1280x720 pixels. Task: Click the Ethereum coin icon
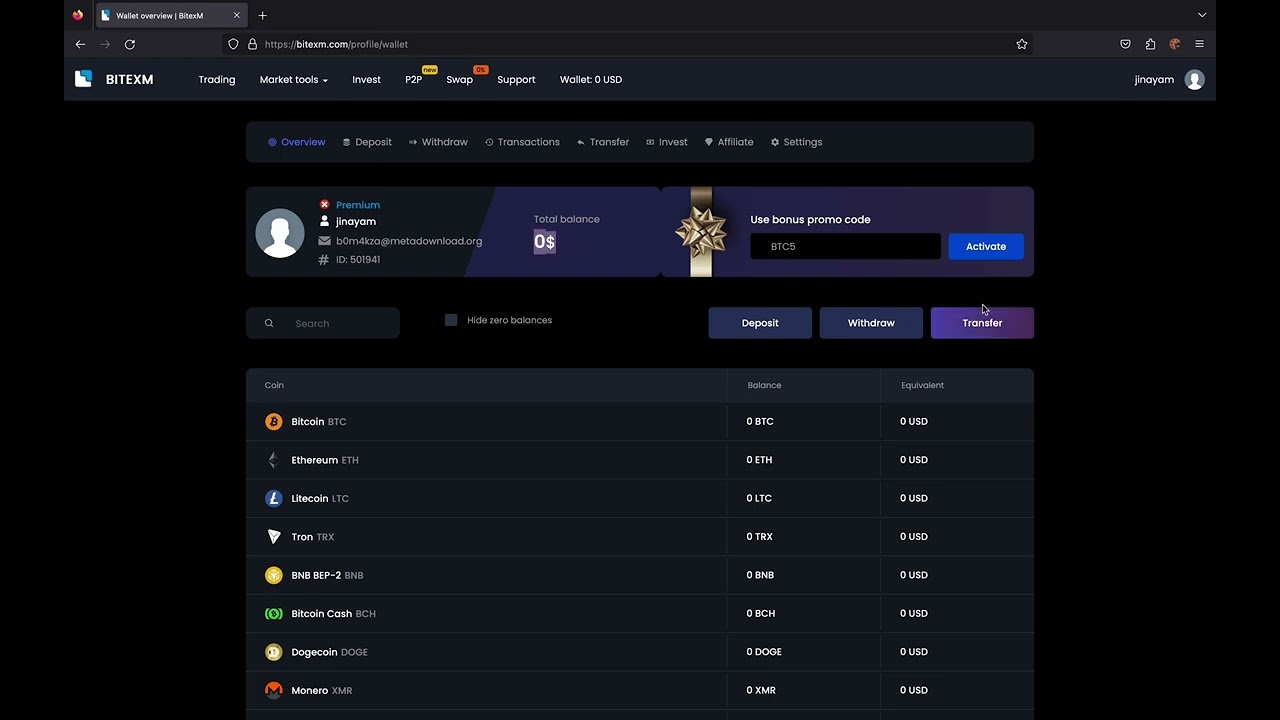[273, 460]
